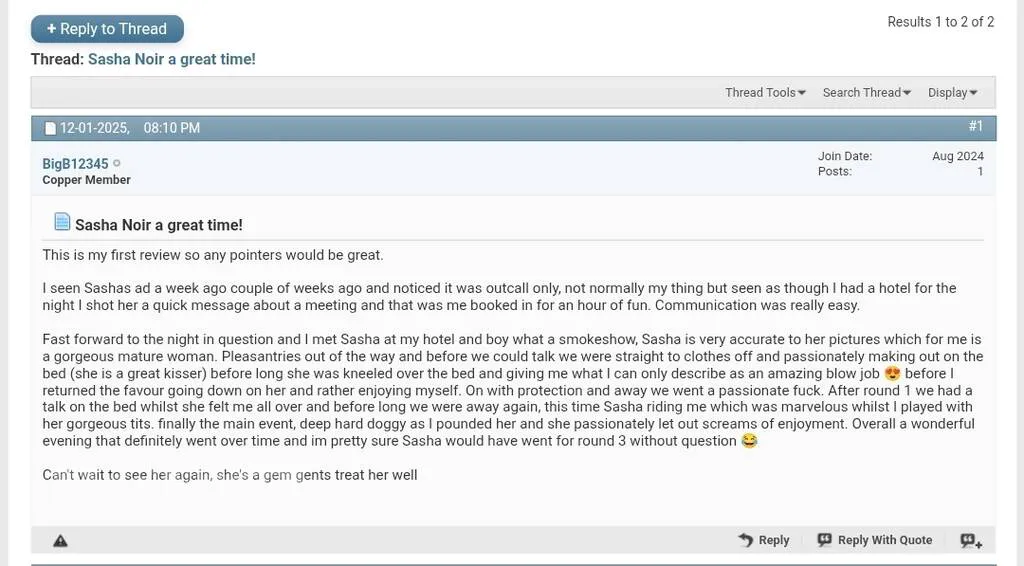Open the Search Thread dropdown
The height and width of the screenshot is (566, 1024).
point(866,92)
